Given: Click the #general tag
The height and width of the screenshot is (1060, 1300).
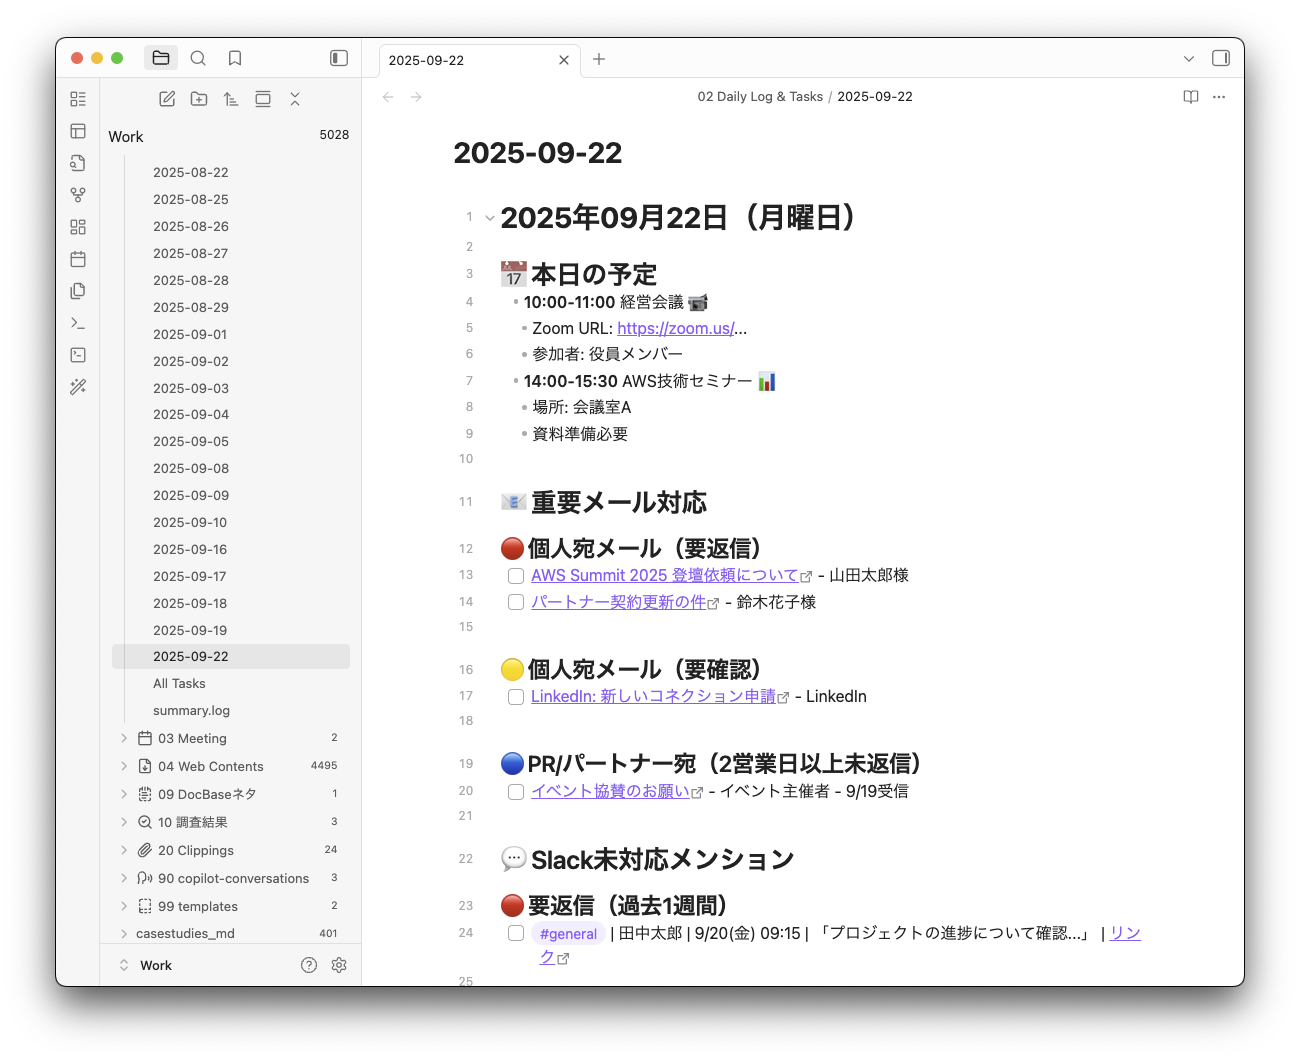Looking at the screenshot, I should point(568,934).
